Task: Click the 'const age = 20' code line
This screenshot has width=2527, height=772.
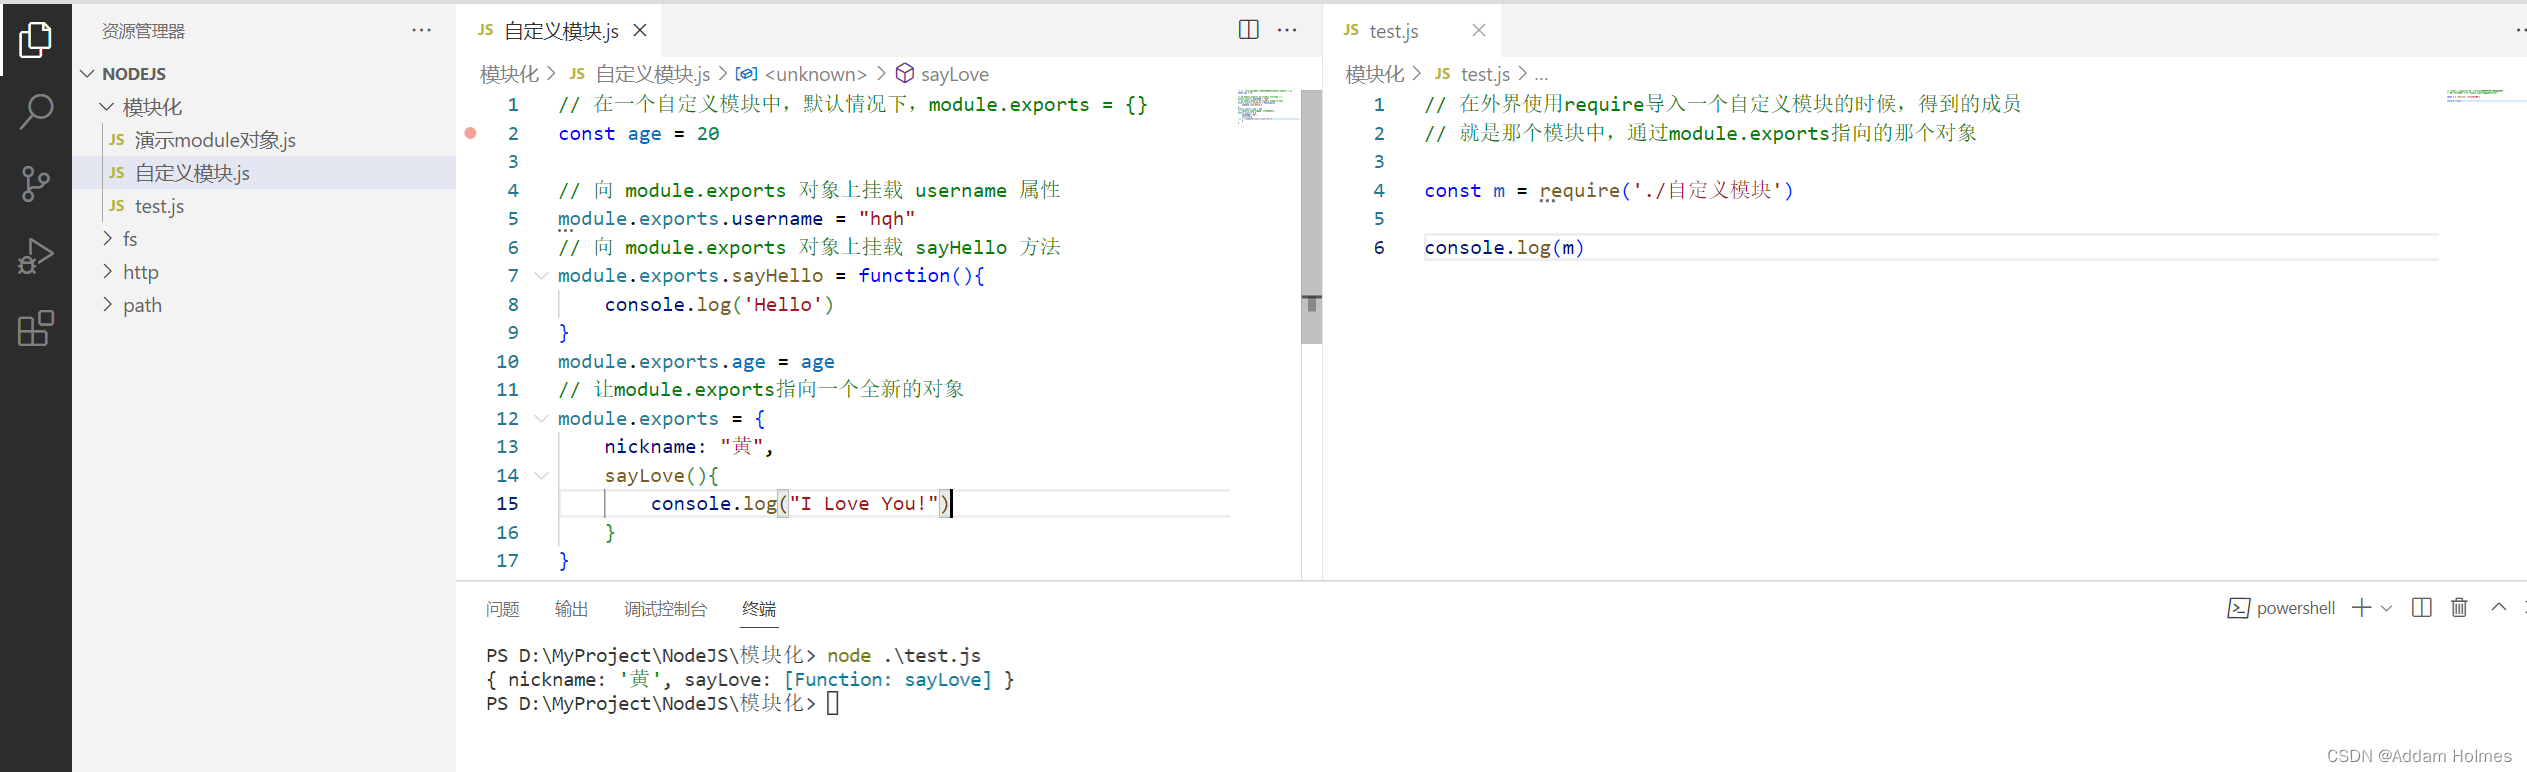Action: click(638, 134)
